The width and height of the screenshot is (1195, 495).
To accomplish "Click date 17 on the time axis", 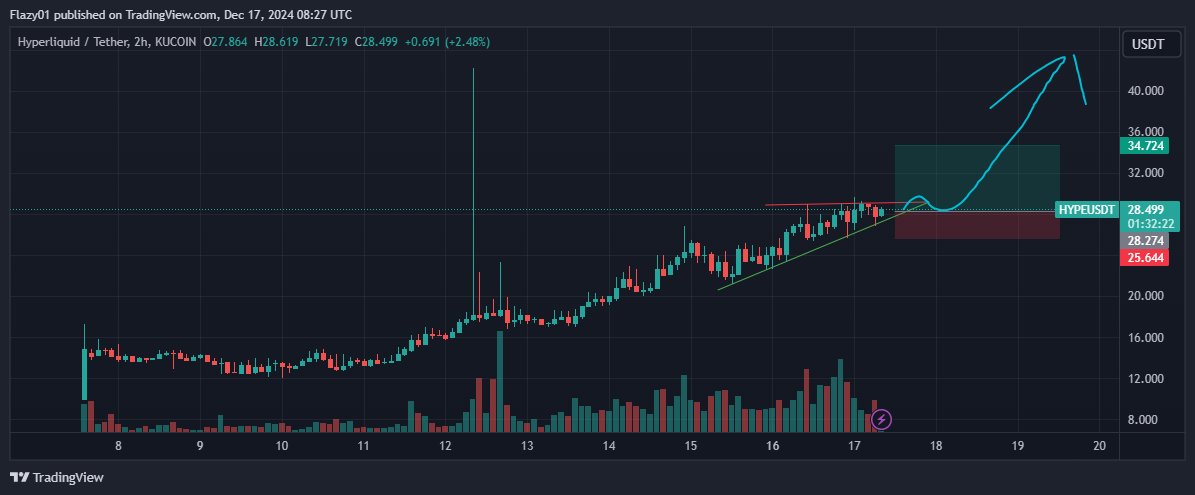I will click(854, 446).
